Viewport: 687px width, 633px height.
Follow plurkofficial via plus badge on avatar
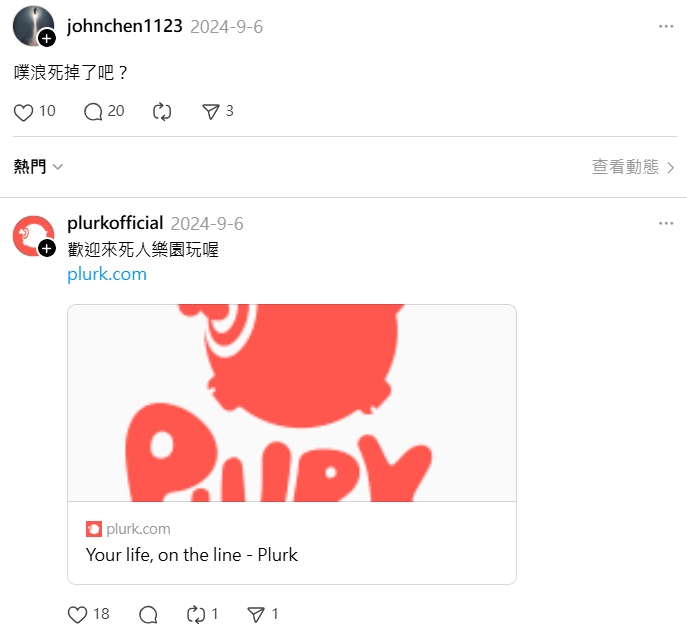(47, 248)
